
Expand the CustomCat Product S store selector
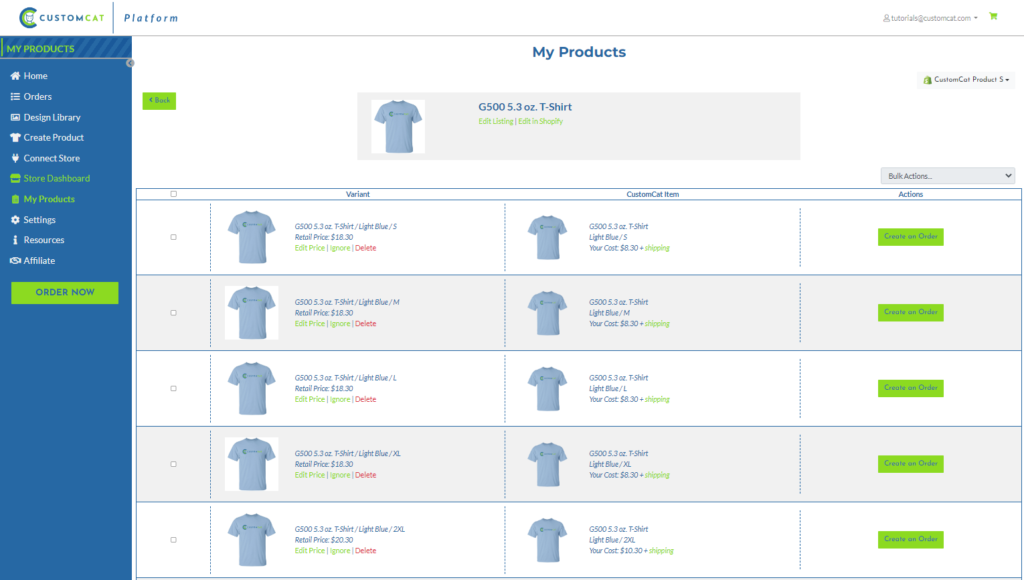tap(966, 79)
